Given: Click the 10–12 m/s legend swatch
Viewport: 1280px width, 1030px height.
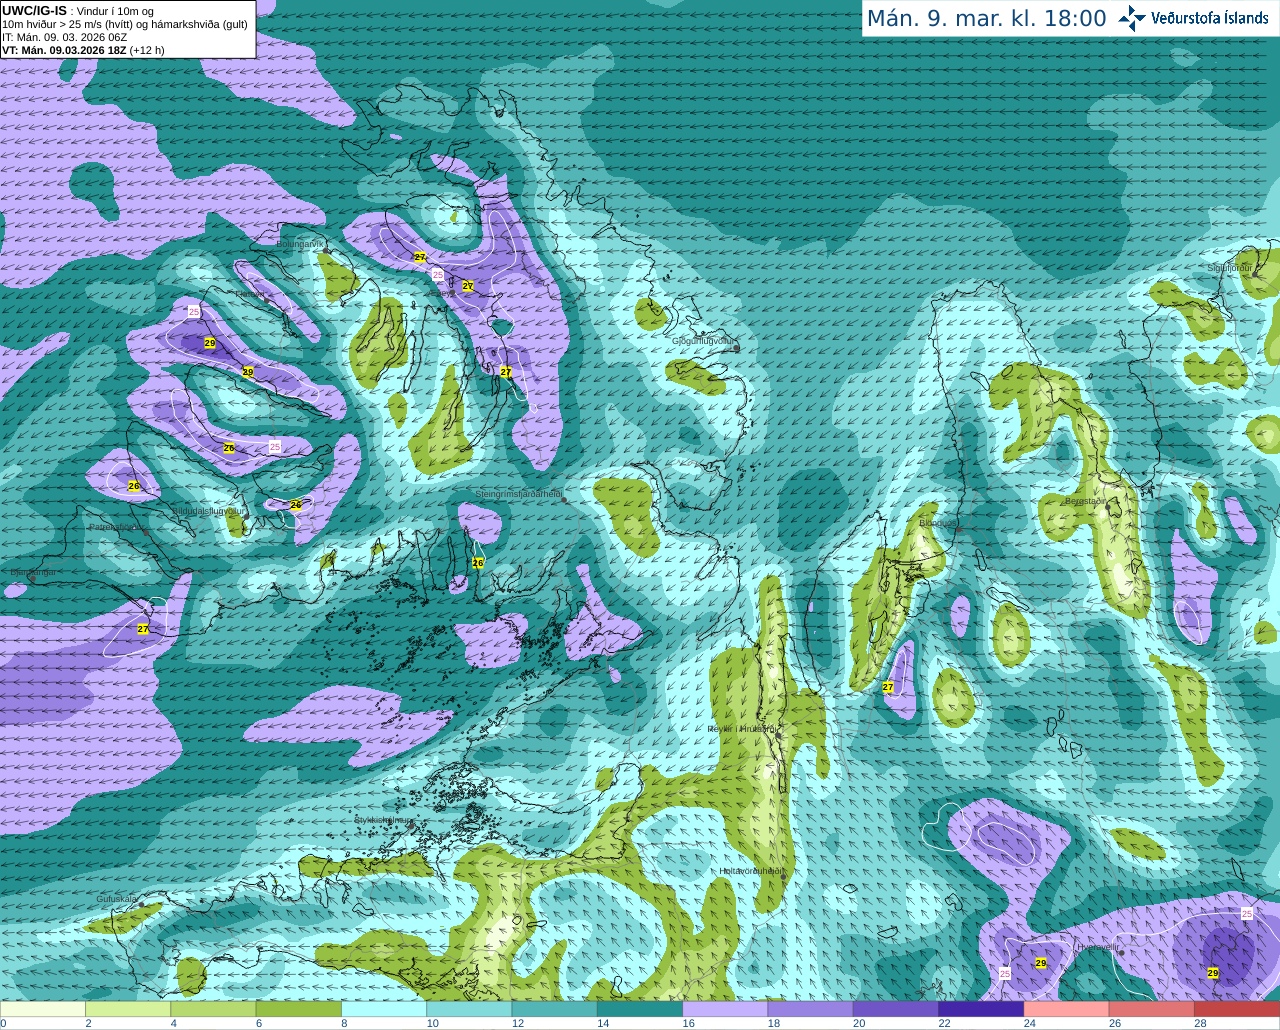Looking at the screenshot, I should tap(469, 1009).
